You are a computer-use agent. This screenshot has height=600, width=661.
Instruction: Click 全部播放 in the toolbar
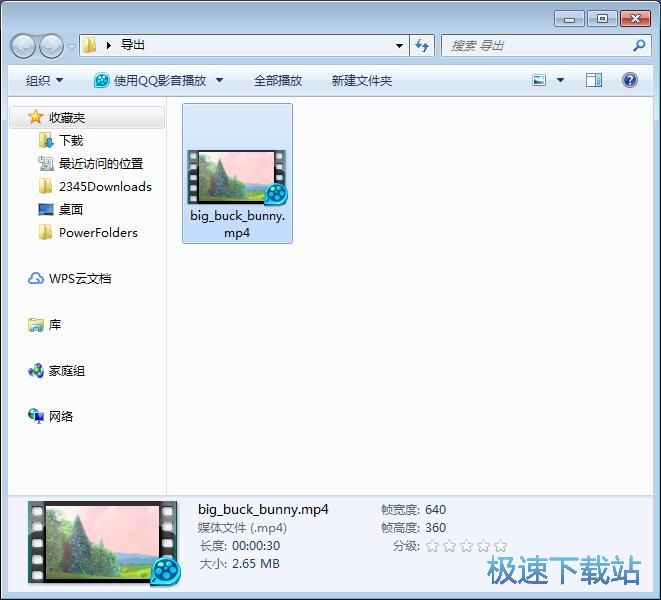click(278, 80)
